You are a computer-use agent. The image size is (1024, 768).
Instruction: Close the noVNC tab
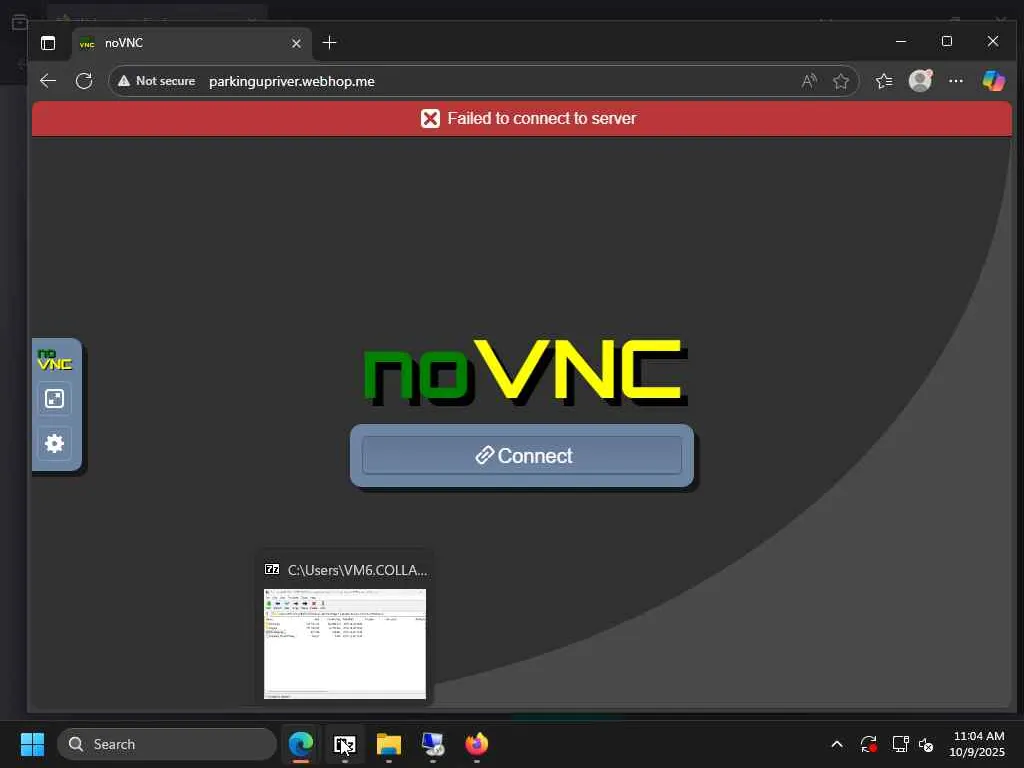click(x=296, y=43)
